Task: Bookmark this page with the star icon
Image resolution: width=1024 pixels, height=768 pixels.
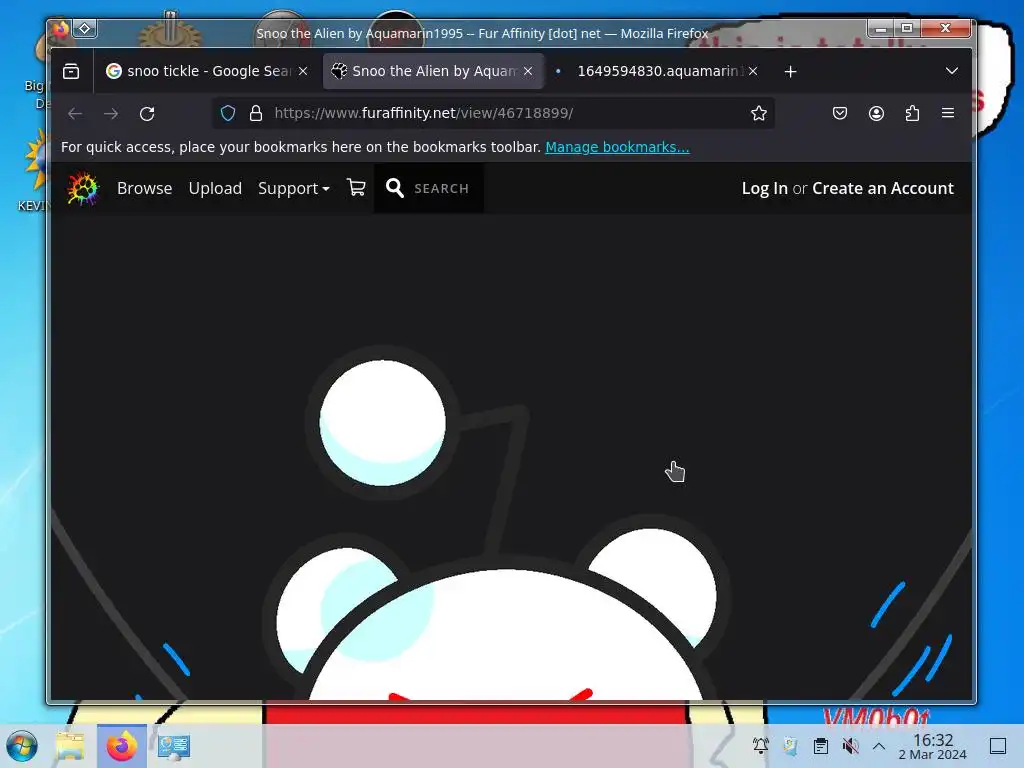Action: [x=758, y=114]
